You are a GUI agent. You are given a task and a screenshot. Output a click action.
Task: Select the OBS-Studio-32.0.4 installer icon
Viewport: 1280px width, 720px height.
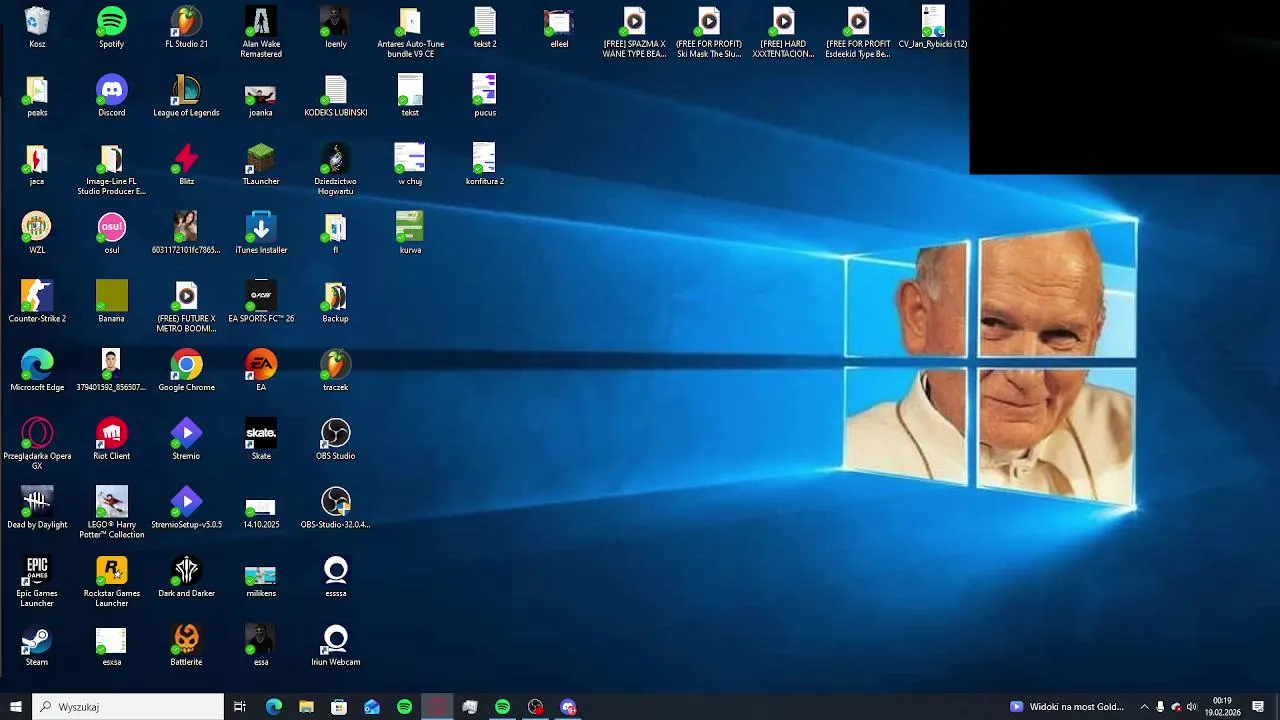pos(335,508)
